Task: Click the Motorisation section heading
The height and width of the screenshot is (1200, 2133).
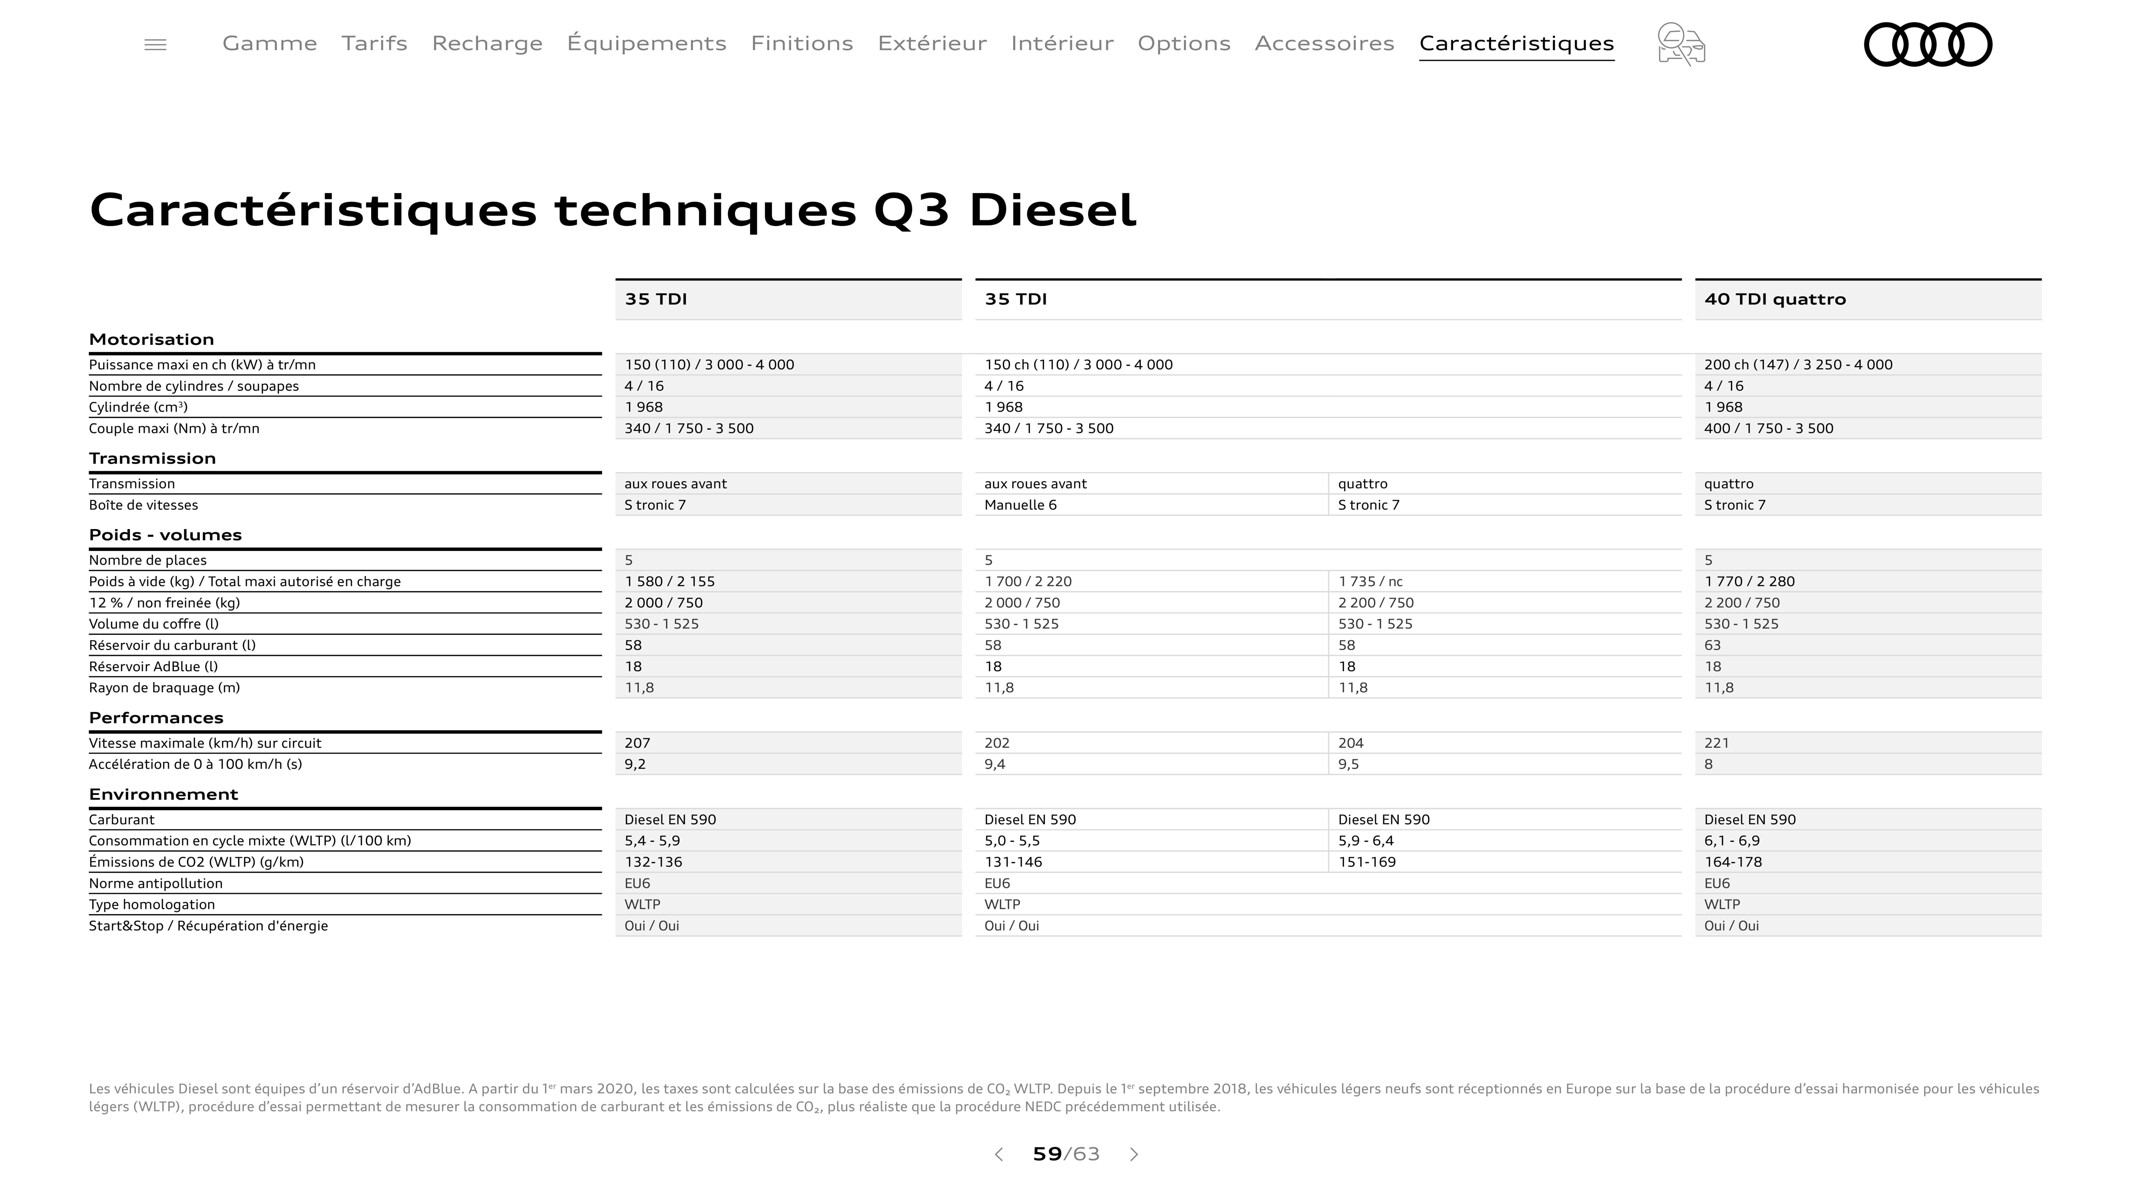Action: click(151, 339)
